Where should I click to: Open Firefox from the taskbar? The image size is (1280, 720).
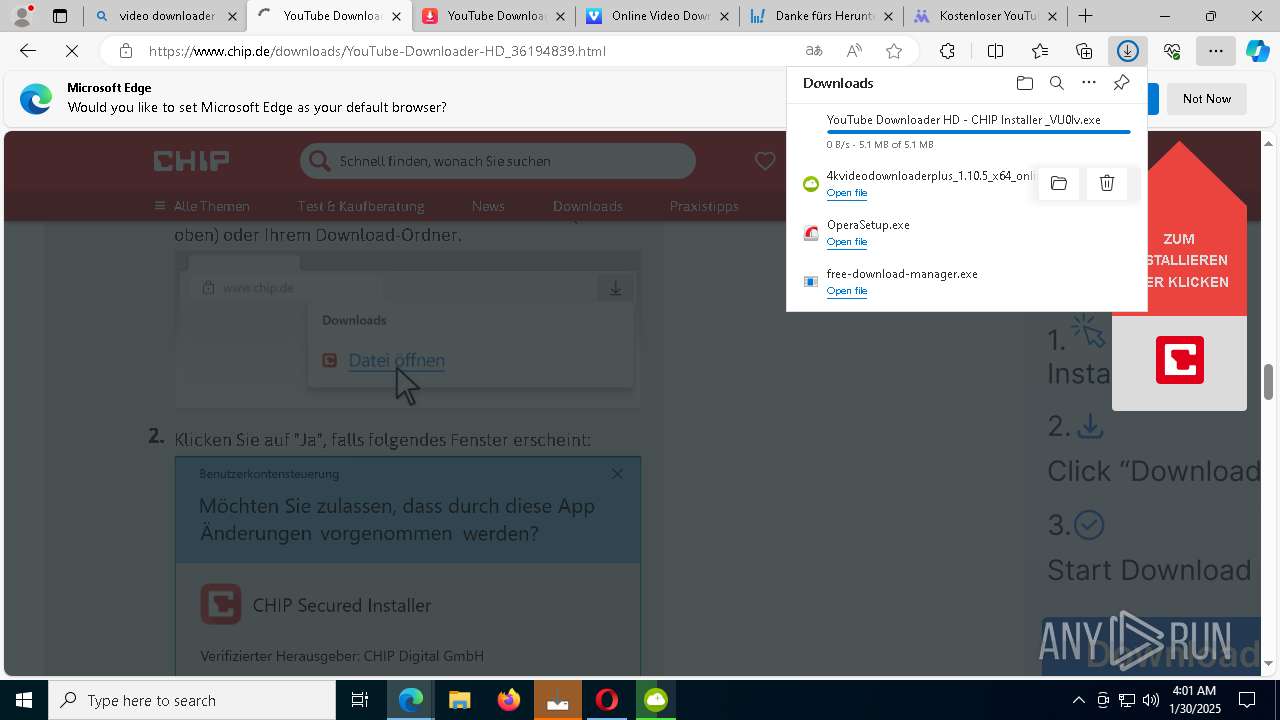[x=509, y=700]
